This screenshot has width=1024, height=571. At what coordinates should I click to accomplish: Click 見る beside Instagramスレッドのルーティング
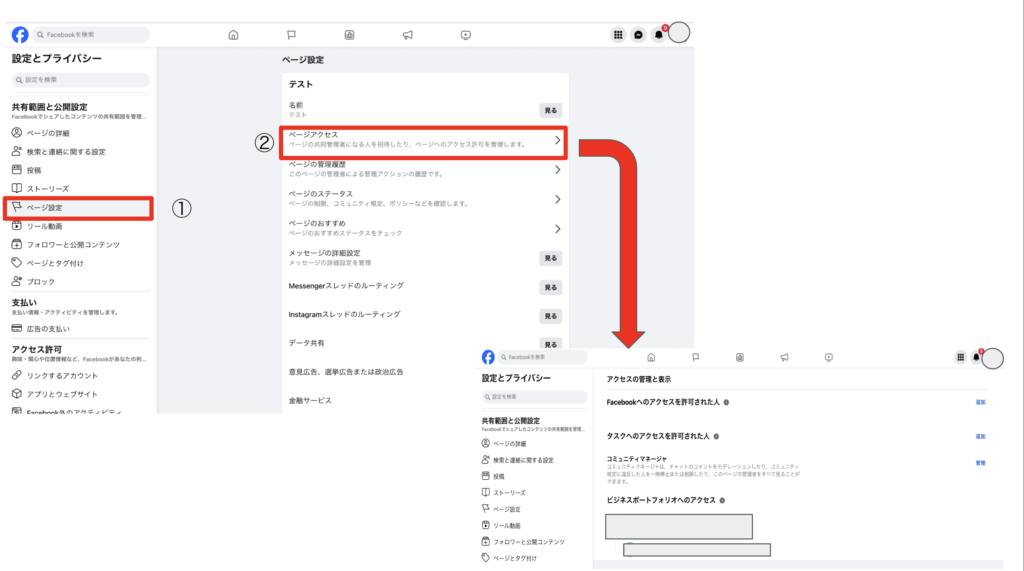click(550, 316)
